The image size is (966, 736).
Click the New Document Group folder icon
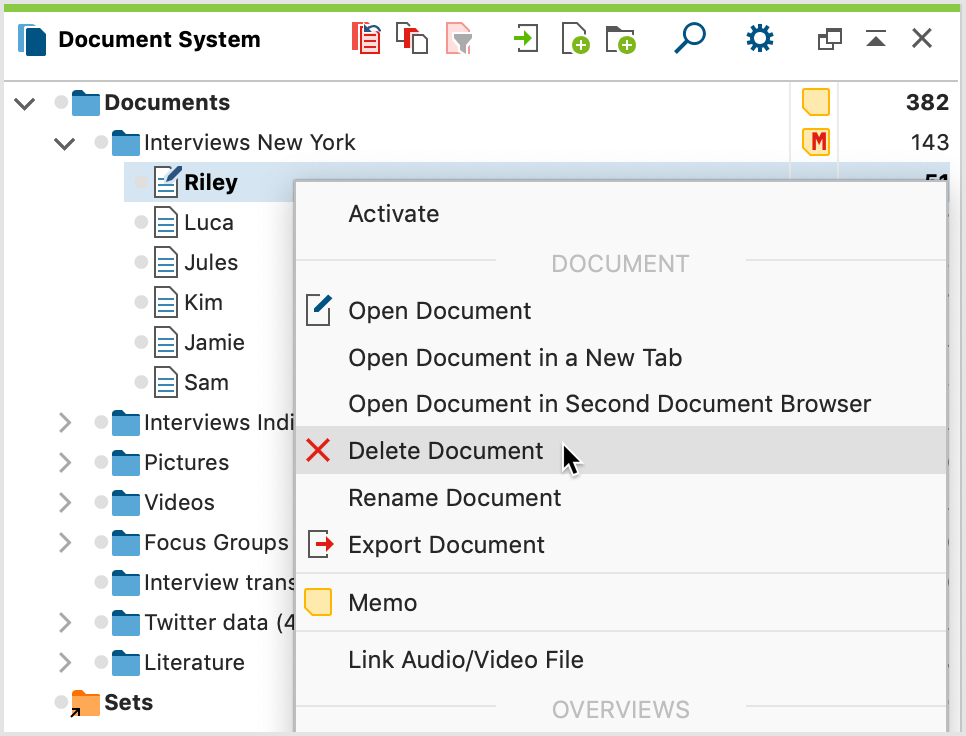pyautogui.click(x=620, y=39)
